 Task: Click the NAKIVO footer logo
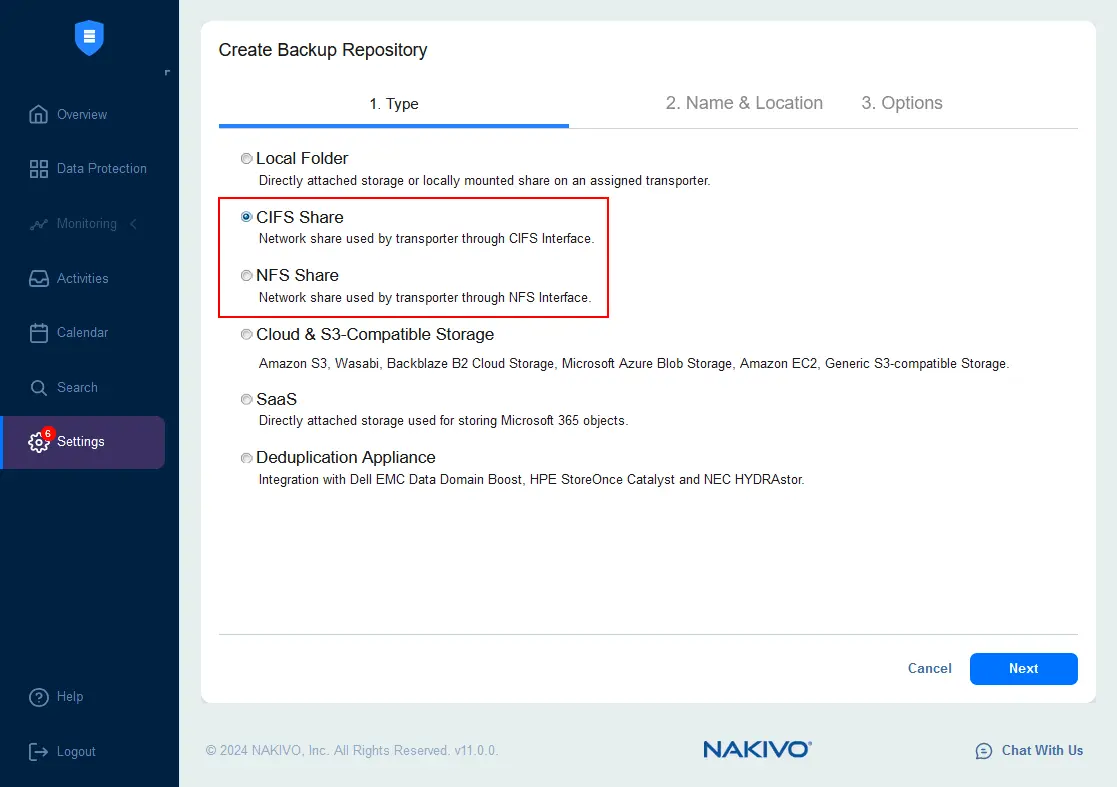tap(757, 749)
